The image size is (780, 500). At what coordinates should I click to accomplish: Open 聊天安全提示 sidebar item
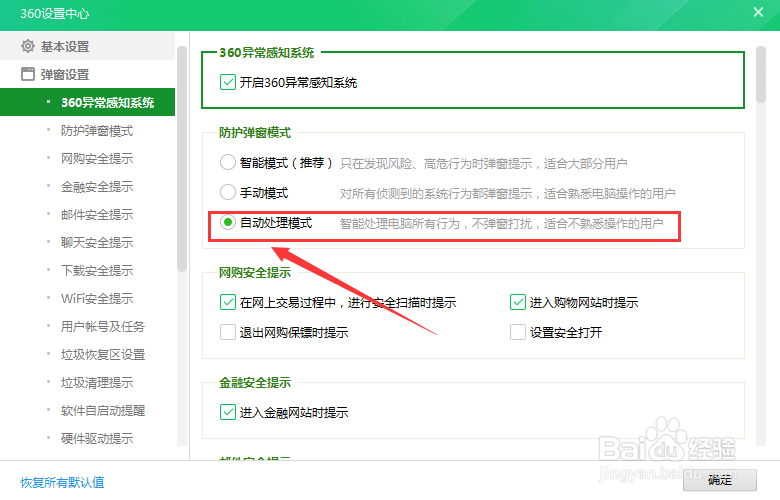[x=97, y=242]
